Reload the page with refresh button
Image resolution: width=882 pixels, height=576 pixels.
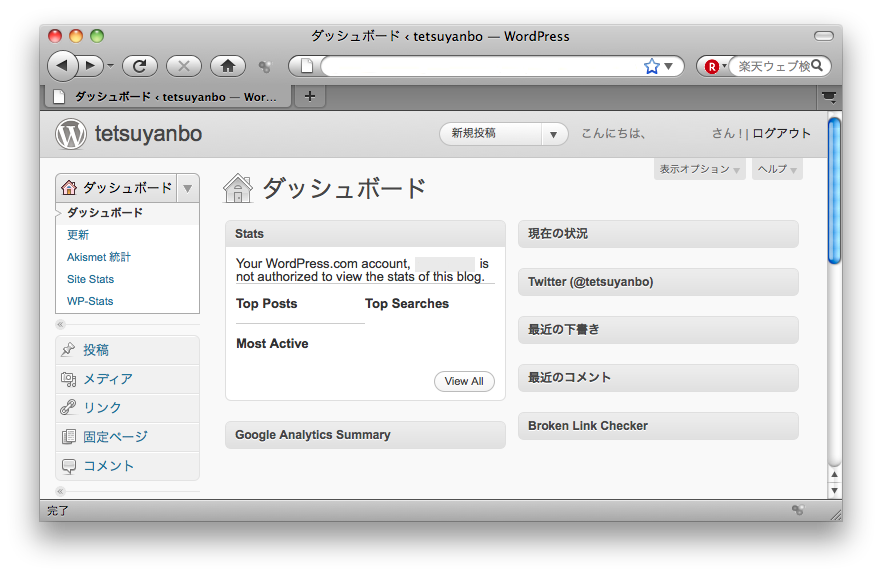pyautogui.click(x=140, y=66)
